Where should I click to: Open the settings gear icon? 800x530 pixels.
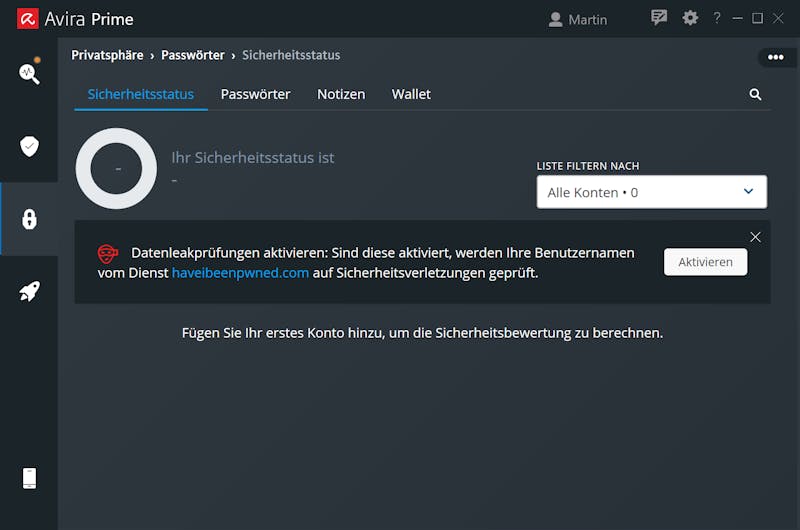[690, 18]
